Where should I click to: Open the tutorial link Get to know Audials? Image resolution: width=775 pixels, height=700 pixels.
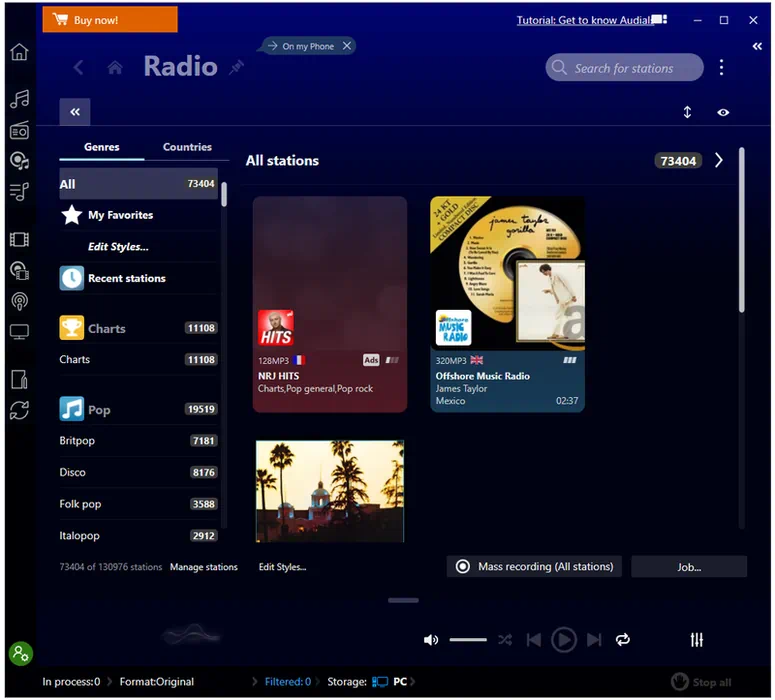click(x=585, y=20)
